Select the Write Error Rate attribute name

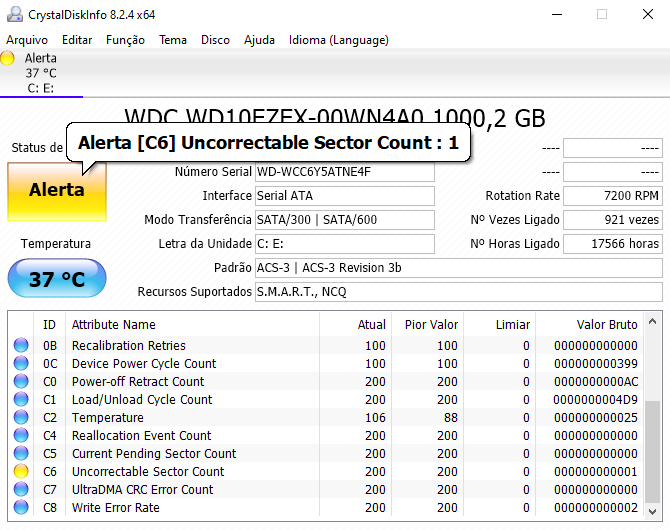pyautogui.click(x=116, y=507)
